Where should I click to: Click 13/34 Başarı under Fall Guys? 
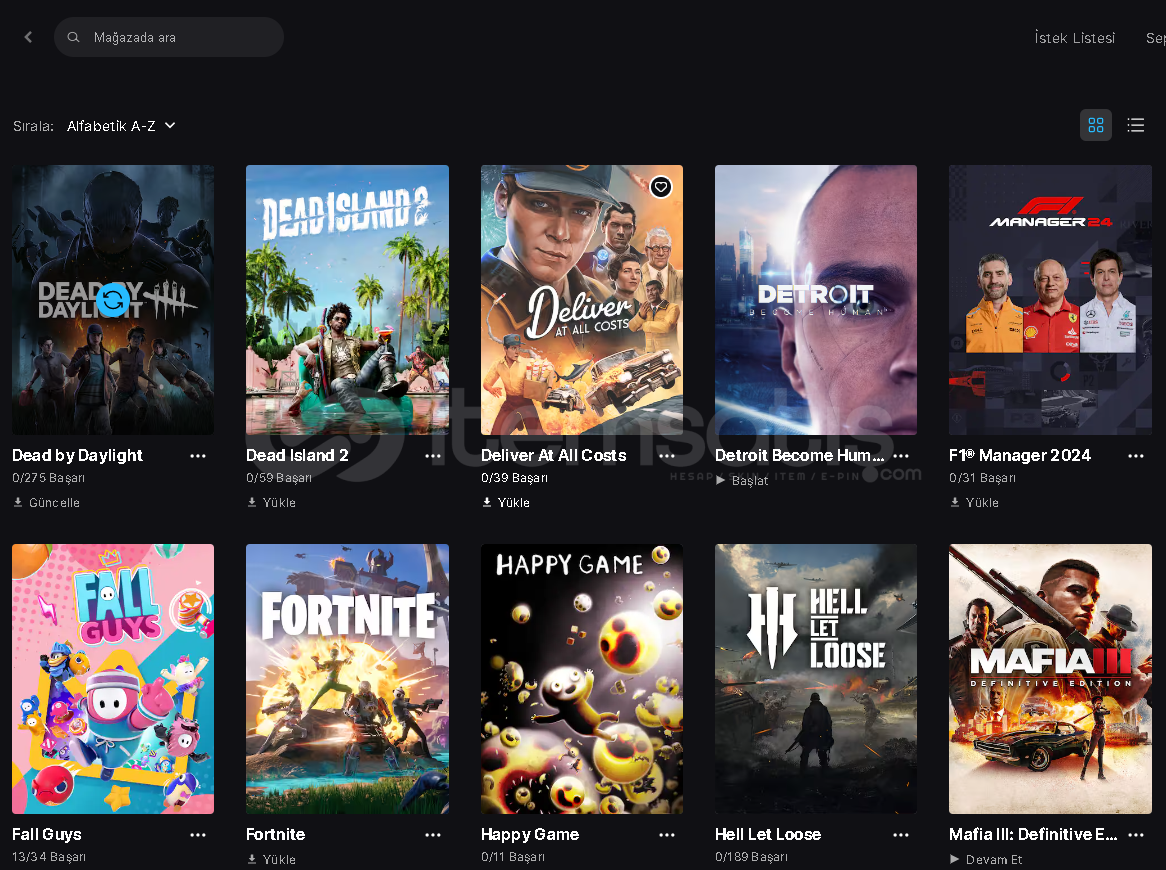click(49, 857)
